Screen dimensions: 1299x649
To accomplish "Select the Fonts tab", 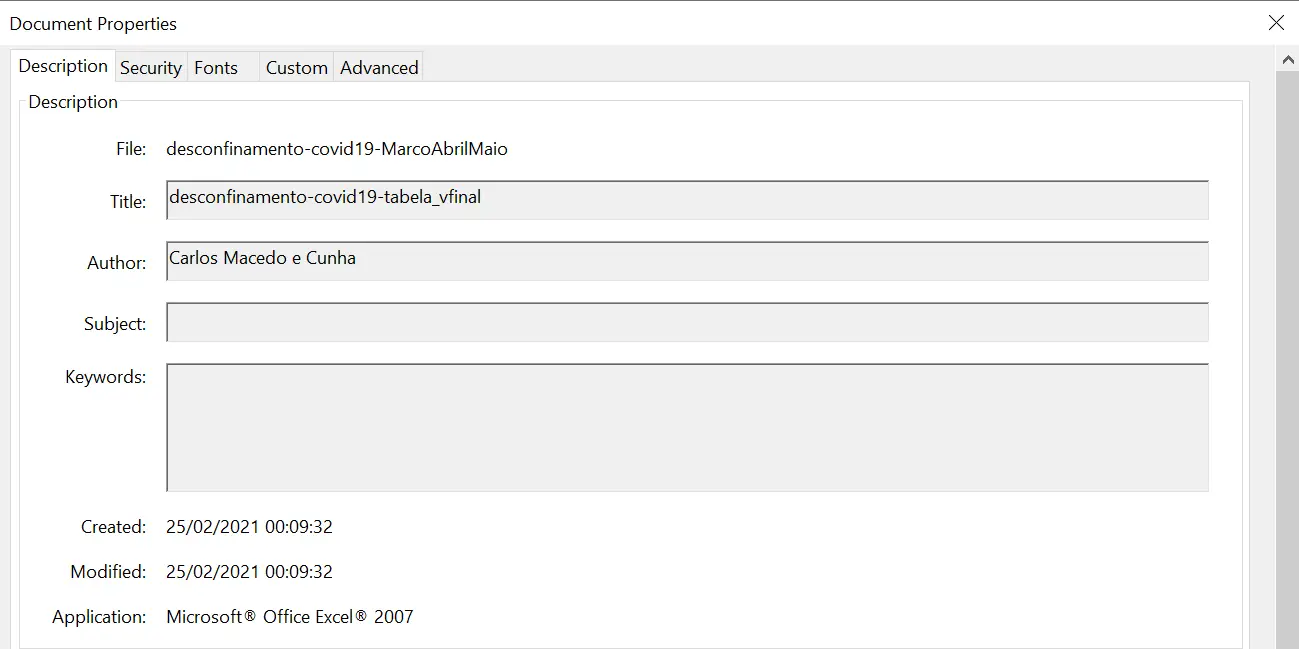I will (216, 68).
